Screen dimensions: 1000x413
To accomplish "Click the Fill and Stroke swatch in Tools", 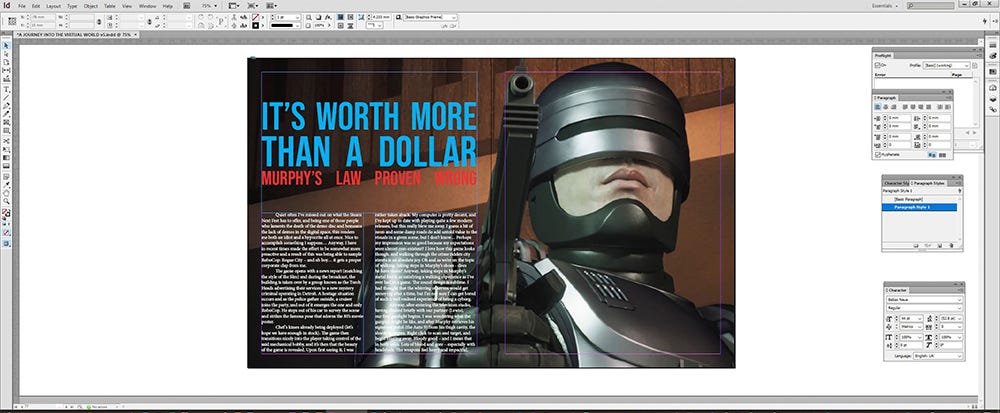I will pos(6,214).
